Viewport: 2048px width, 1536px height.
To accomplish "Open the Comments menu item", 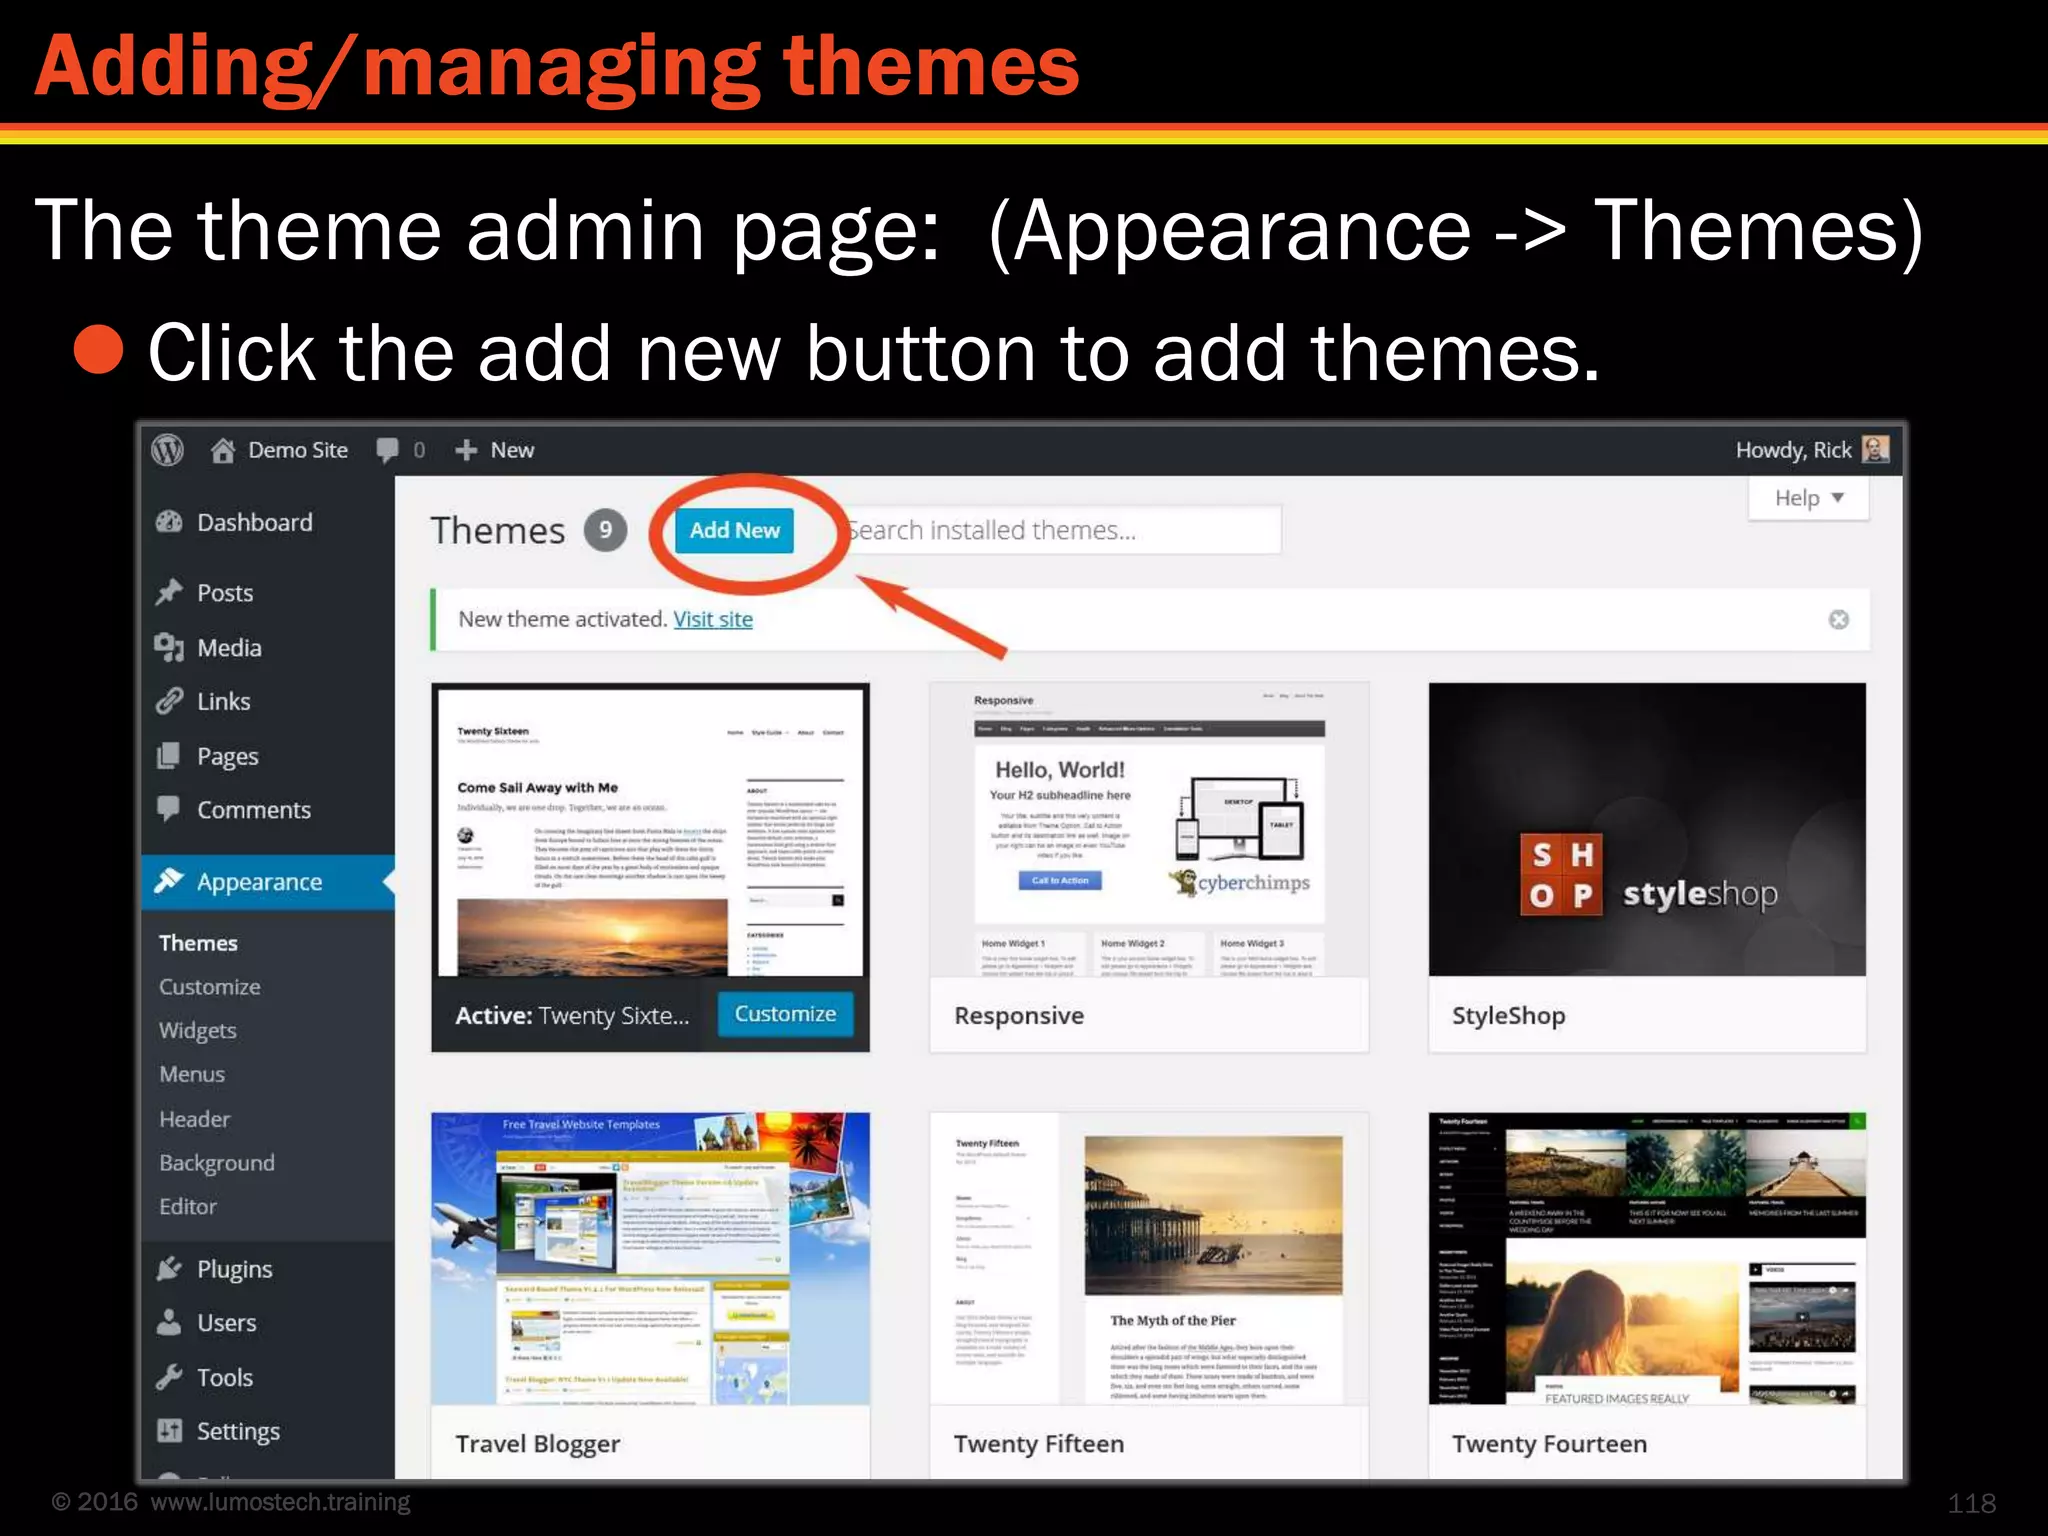I will pyautogui.click(x=254, y=809).
